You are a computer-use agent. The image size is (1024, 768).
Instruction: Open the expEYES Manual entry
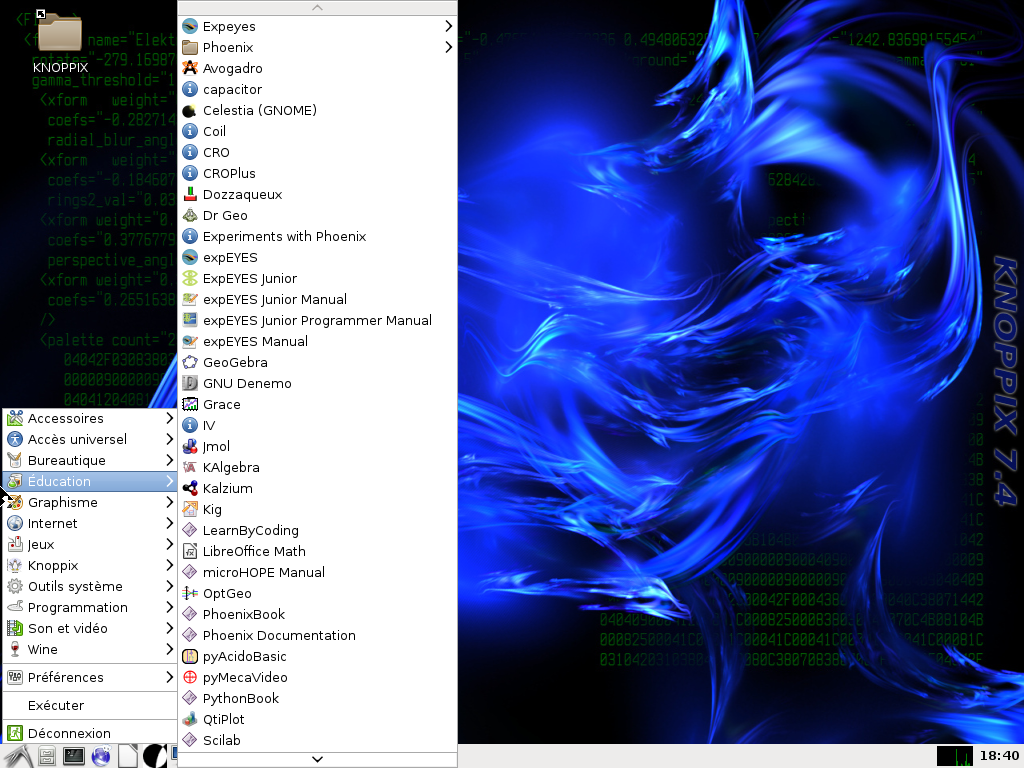click(x=317, y=342)
